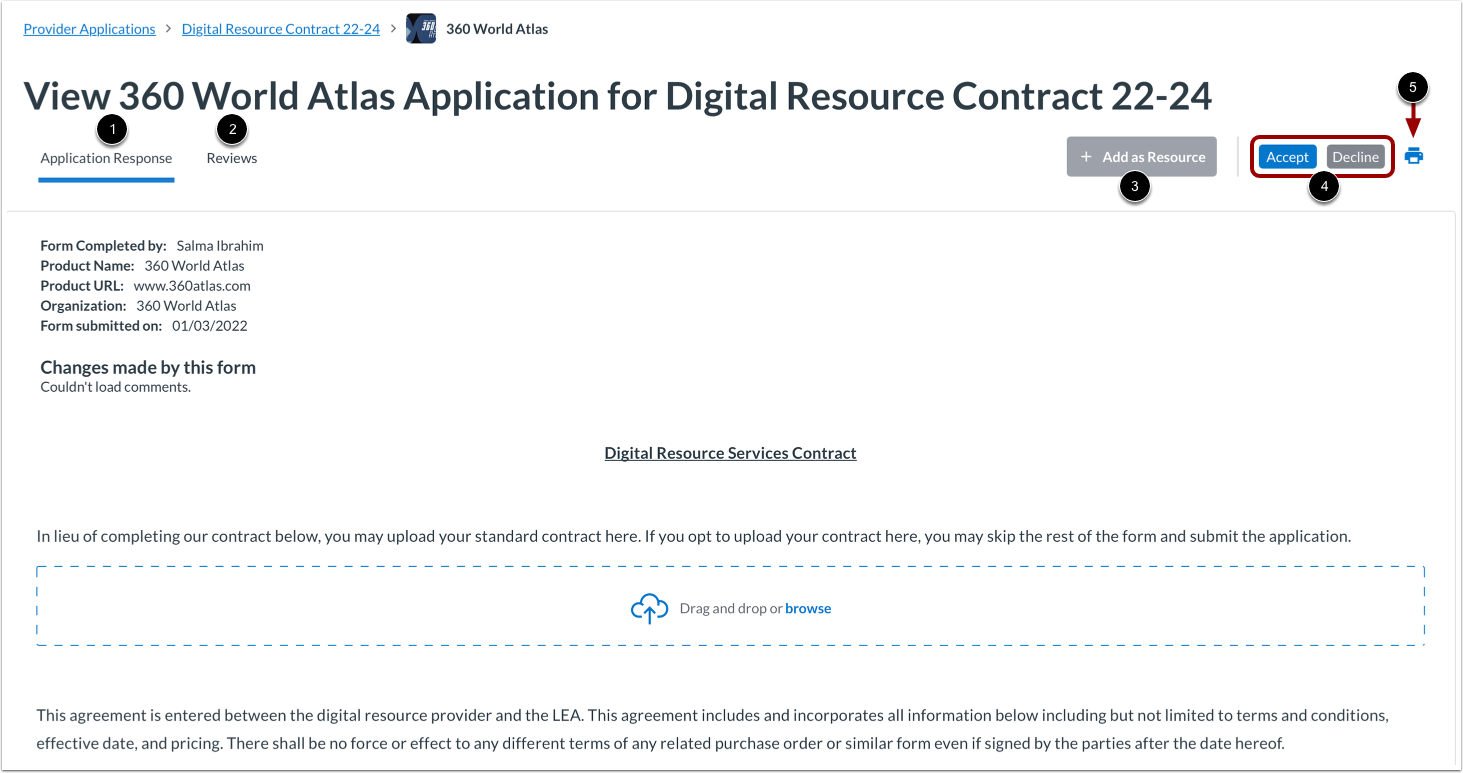Open the Application Response tab

106,157
